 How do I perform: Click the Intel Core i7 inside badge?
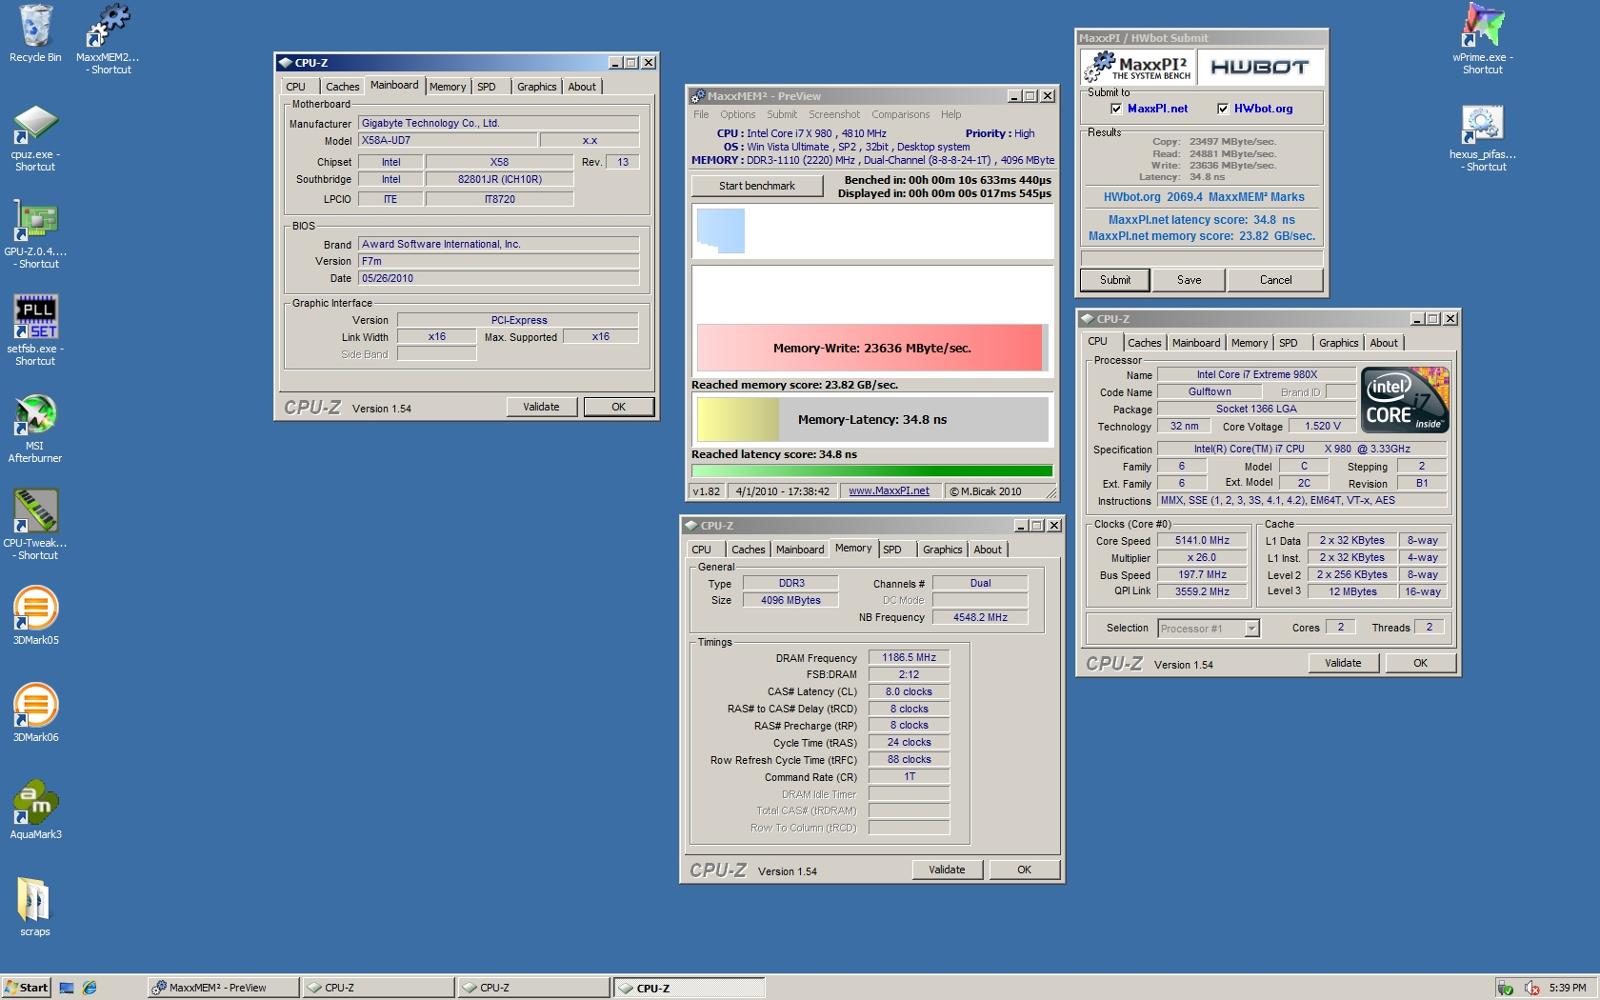pyautogui.click(x=1405, y=400)
